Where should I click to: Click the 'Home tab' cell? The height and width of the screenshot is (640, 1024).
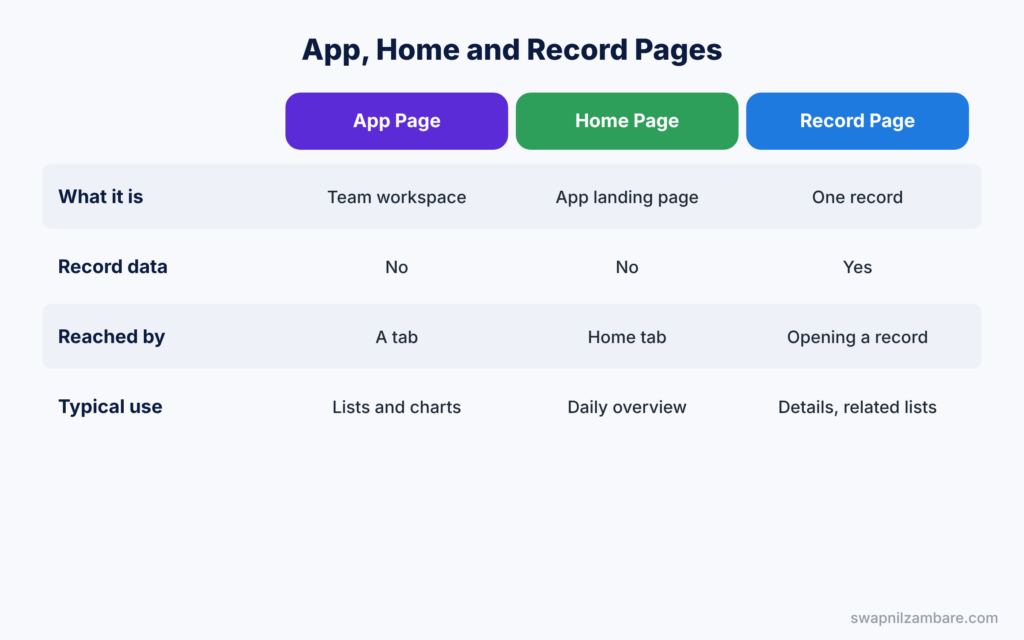(x=627, y=337)
